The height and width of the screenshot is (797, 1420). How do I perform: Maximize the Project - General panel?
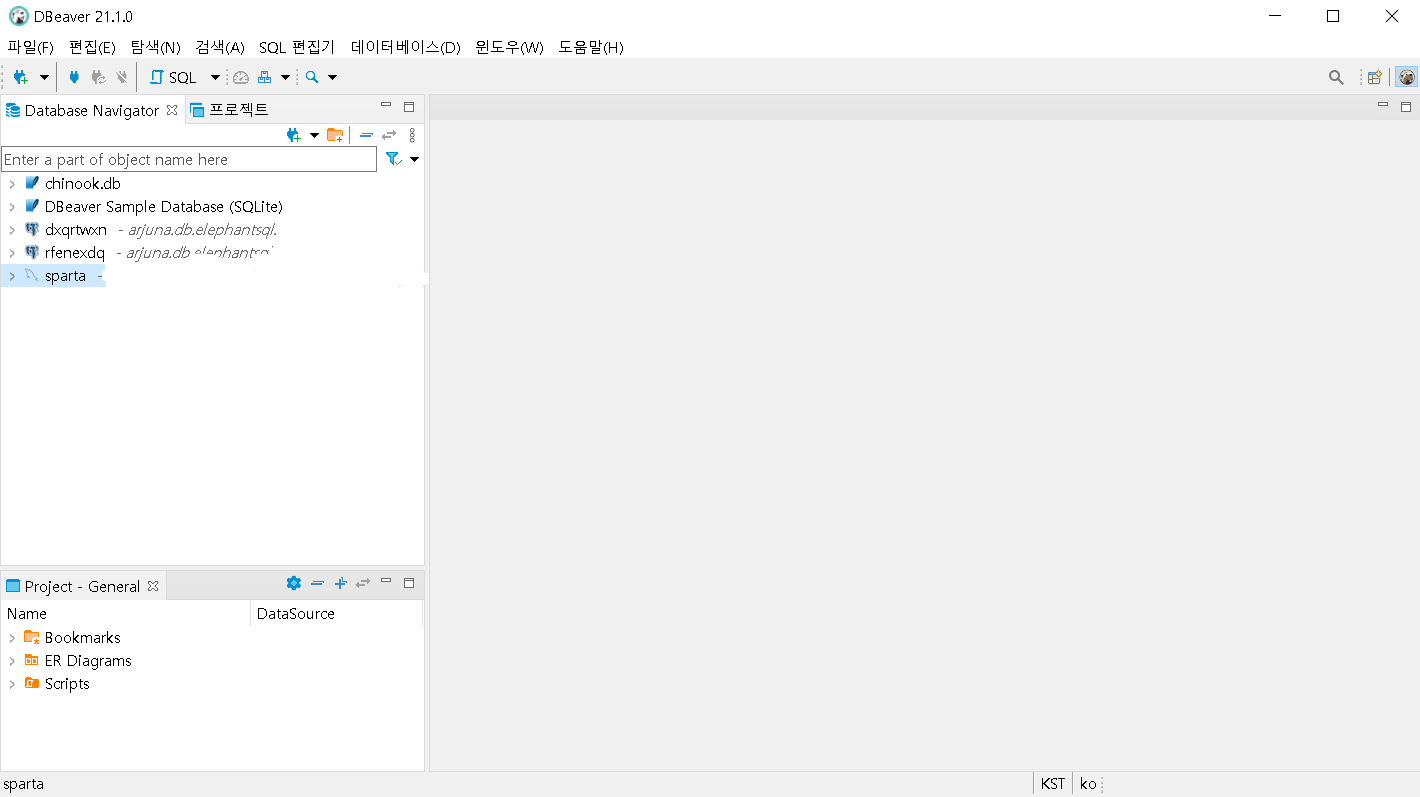coord(408,582)
